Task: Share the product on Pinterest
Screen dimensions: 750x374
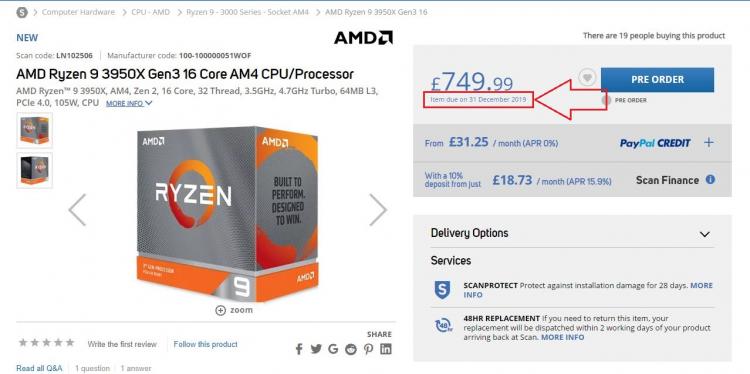Action: pos(368,349)
